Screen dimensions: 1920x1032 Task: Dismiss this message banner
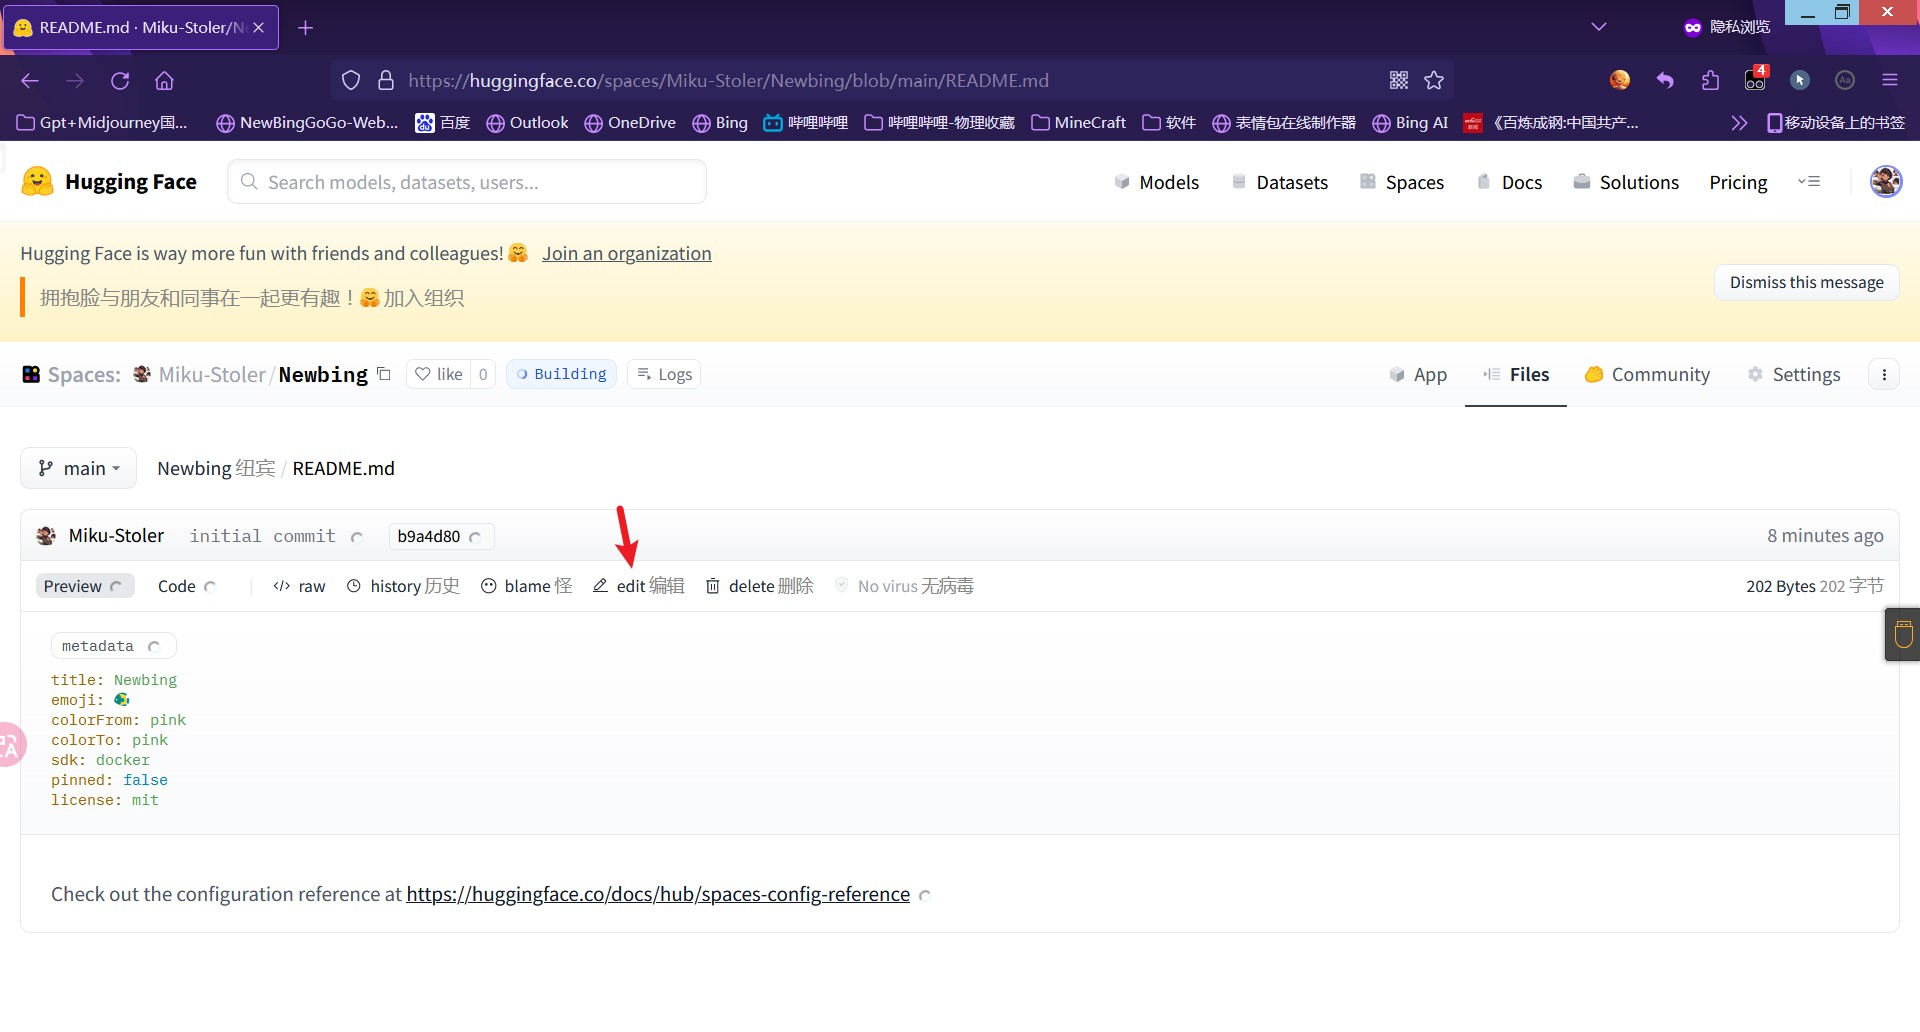(x=1806, y=283)
